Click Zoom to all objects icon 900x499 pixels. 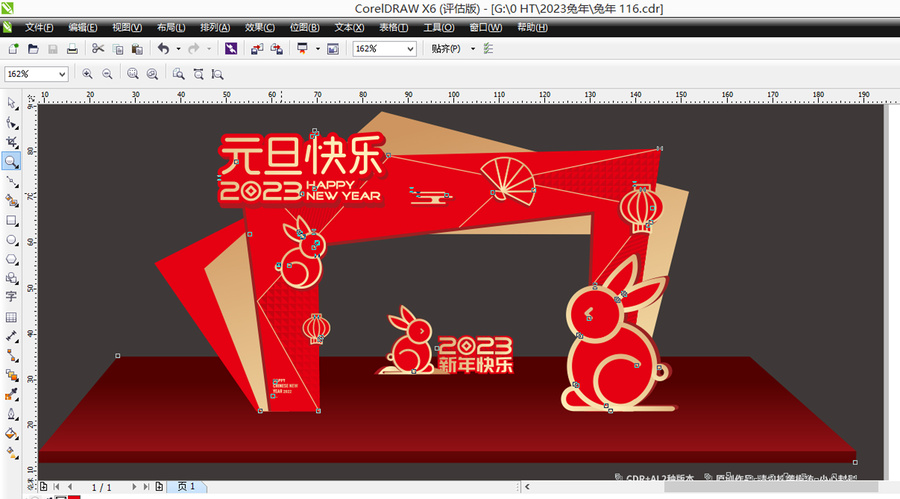[152, 74]
